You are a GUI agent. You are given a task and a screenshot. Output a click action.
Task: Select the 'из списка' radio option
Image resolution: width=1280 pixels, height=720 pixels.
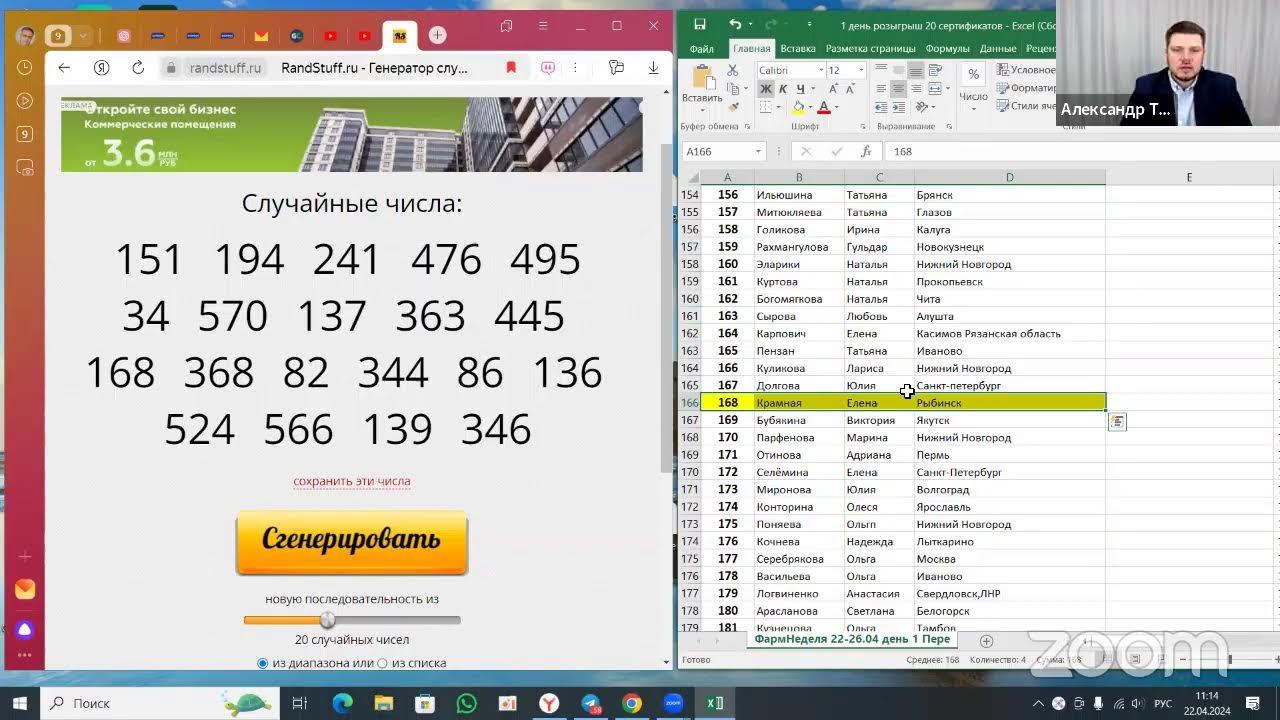pyautogui.click(x=382, y=663)
